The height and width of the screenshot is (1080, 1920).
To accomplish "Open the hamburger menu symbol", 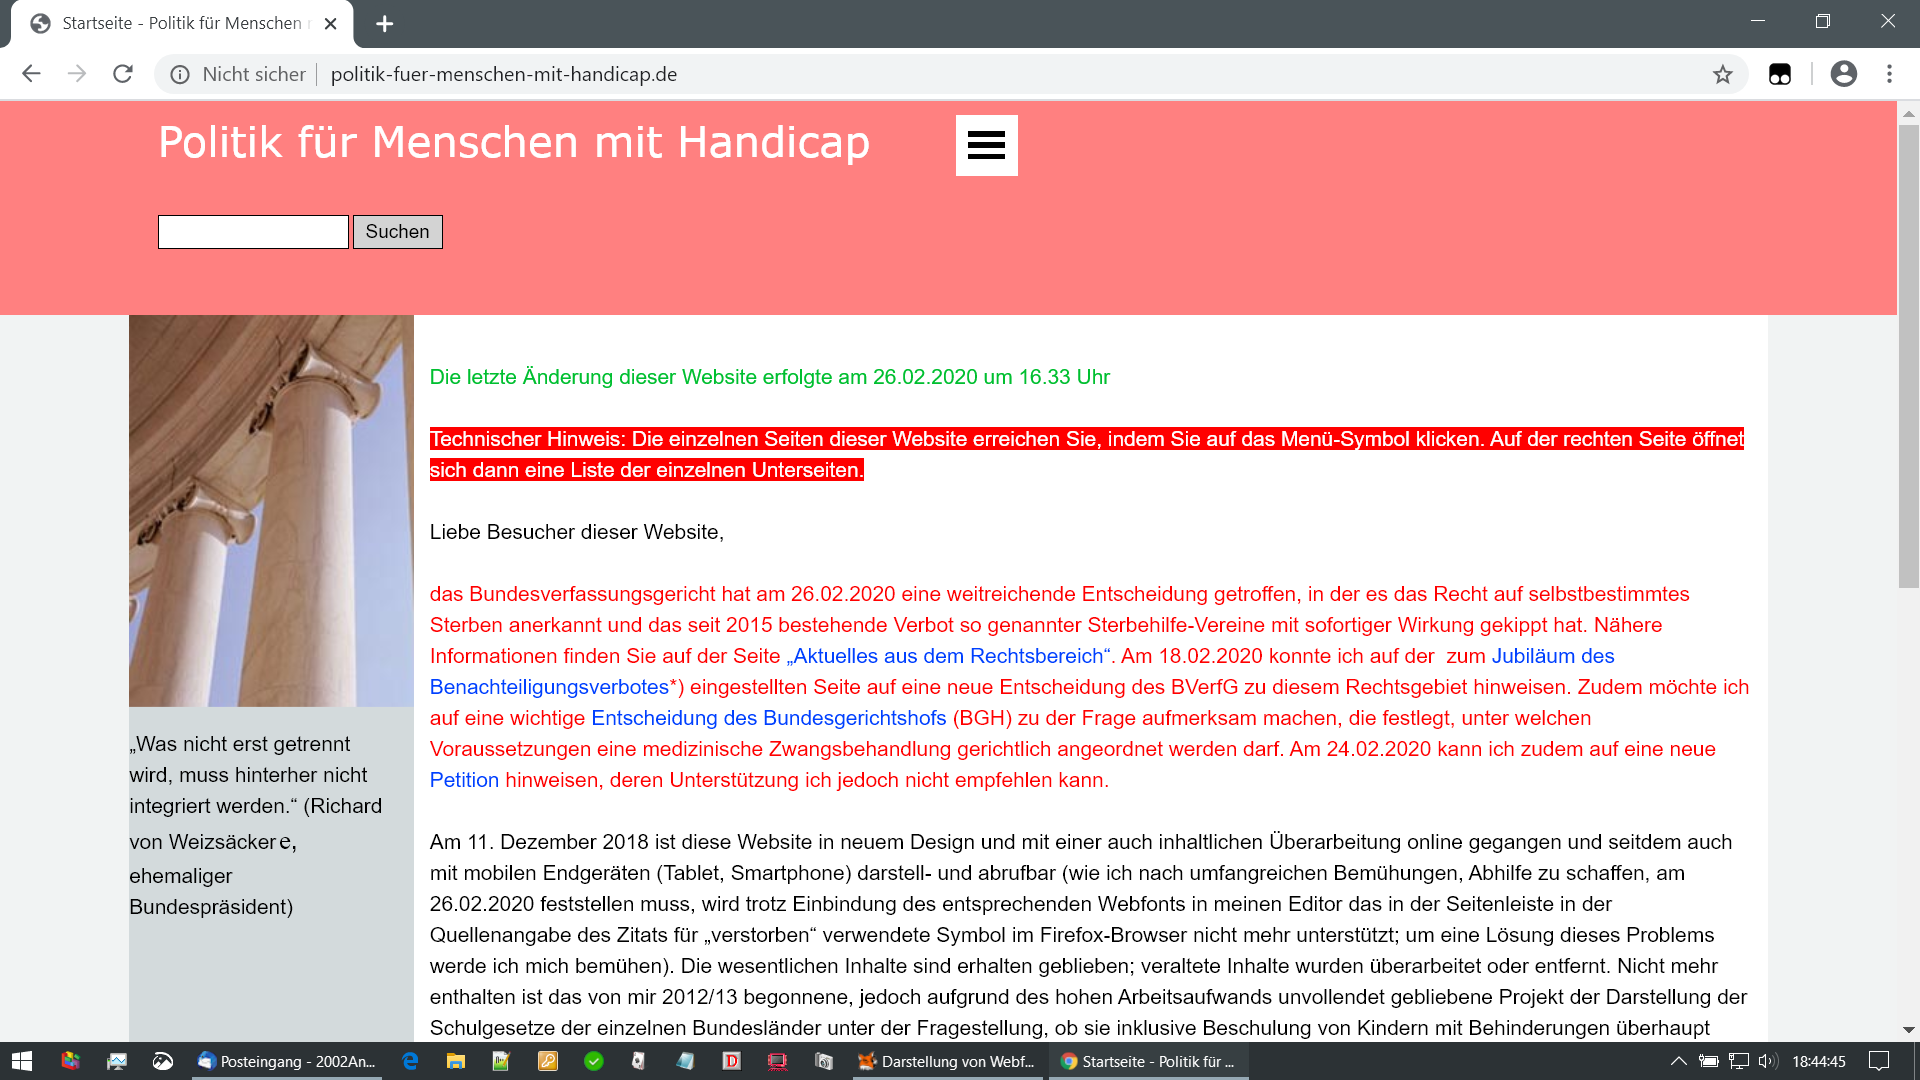I will pos(986,145).
